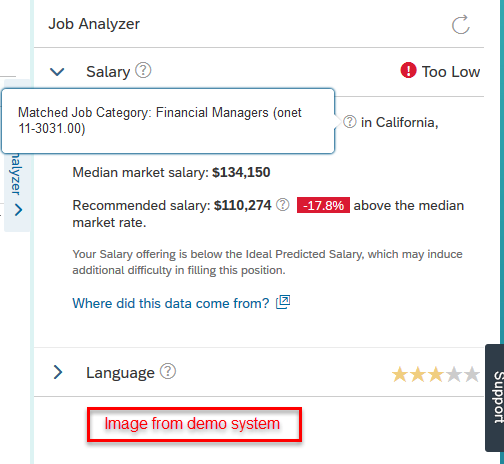Click the Matched Job Category tooltip
This screenshot has width=504, height=464.
coord(168,121)
